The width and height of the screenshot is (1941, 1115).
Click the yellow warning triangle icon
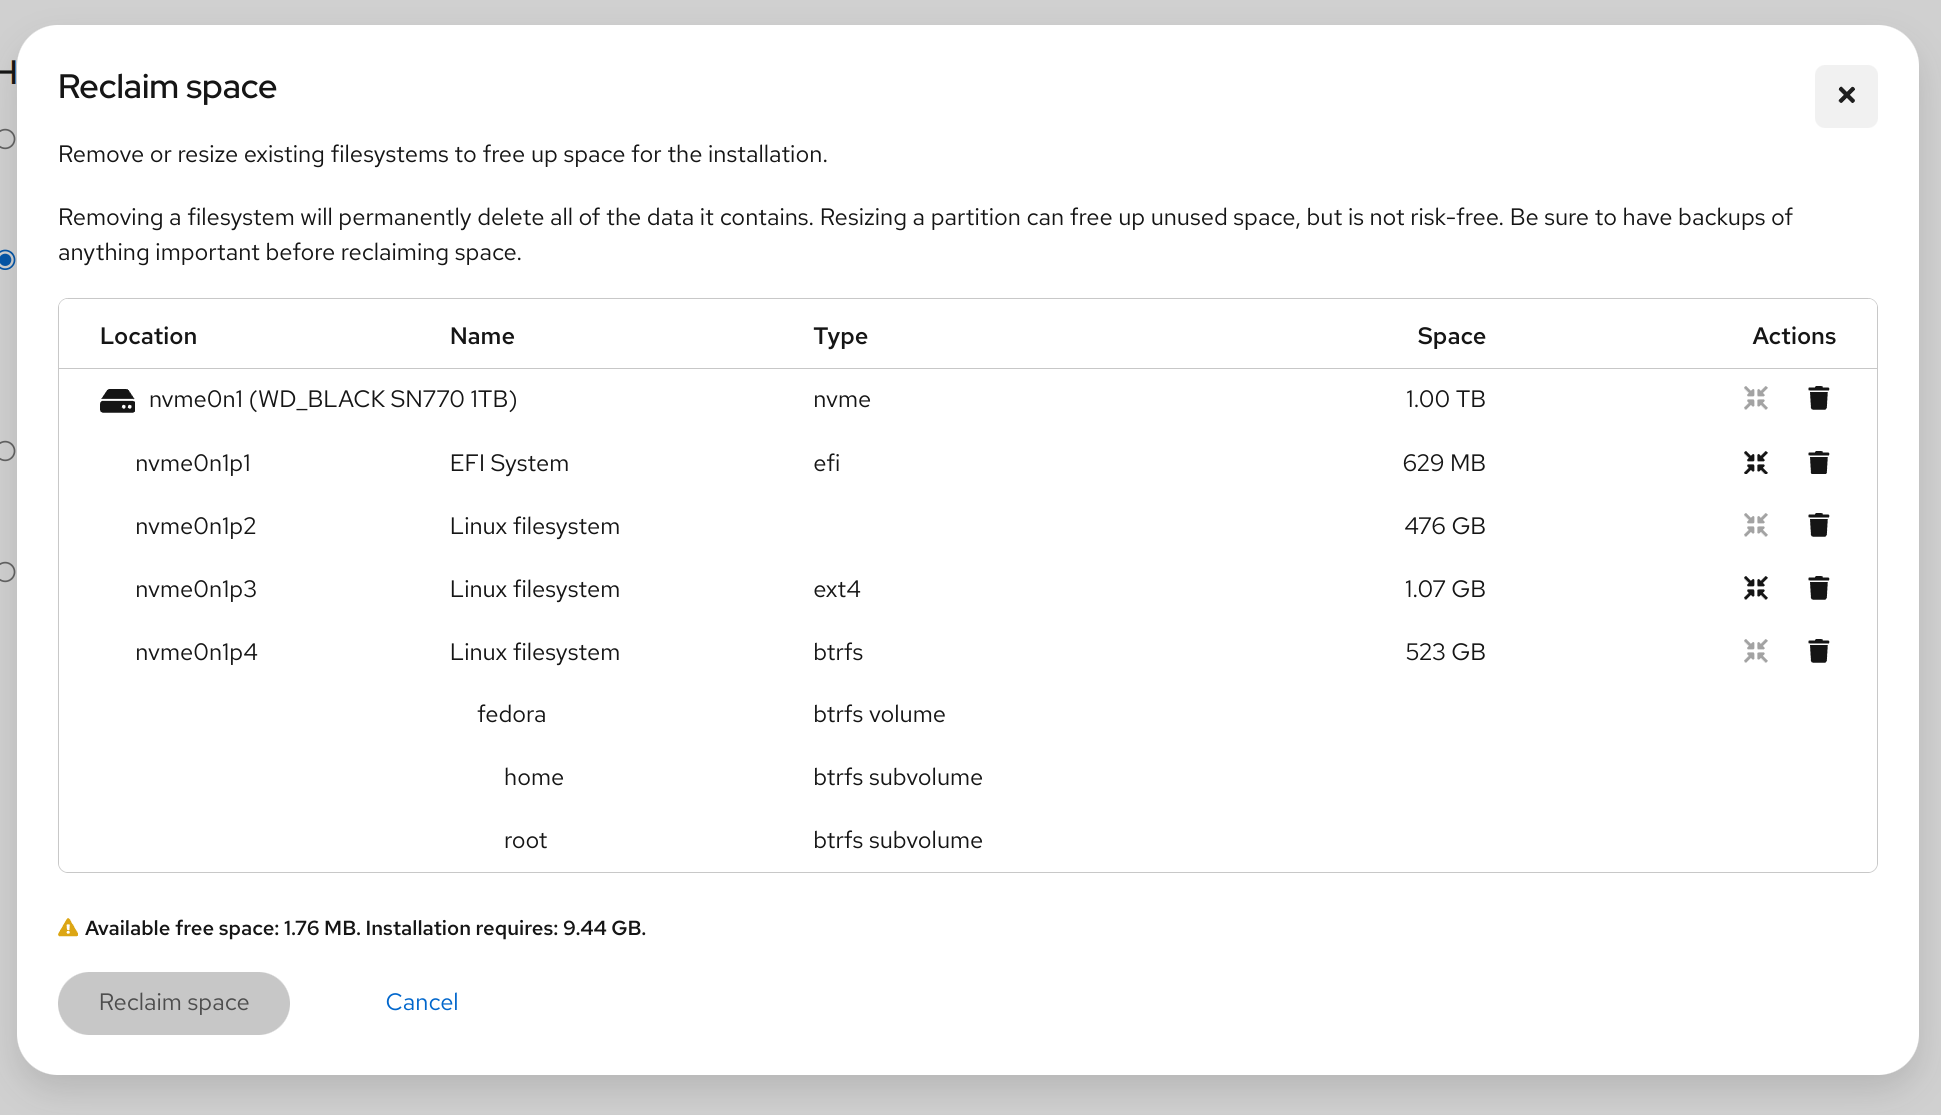[x=68, y=928]
